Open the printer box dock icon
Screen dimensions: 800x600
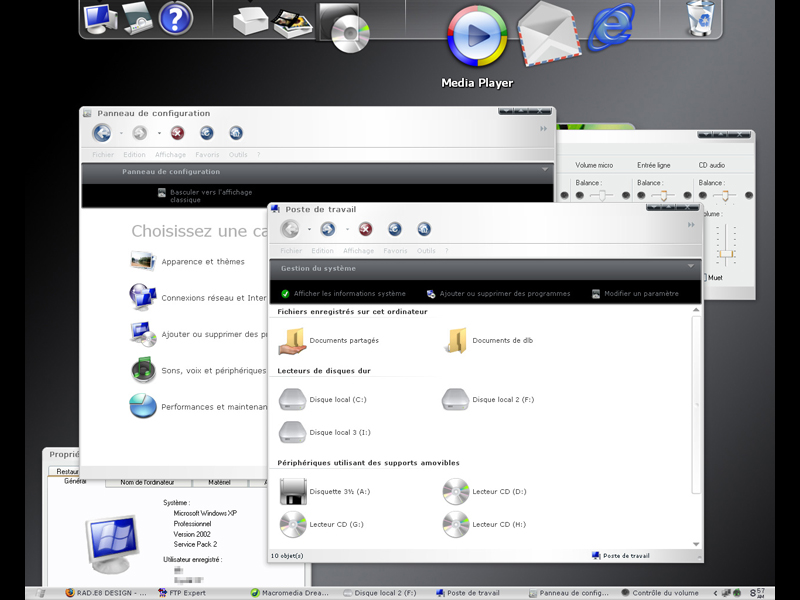[250, 19]
